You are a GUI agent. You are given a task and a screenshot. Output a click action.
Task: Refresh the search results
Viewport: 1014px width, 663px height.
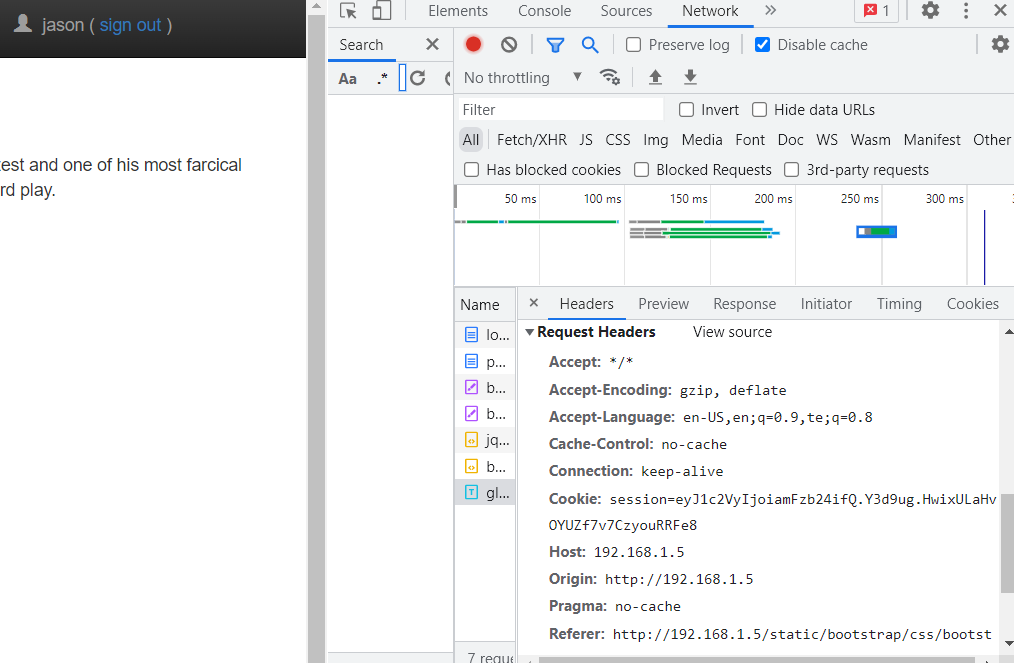pos(418,78)
